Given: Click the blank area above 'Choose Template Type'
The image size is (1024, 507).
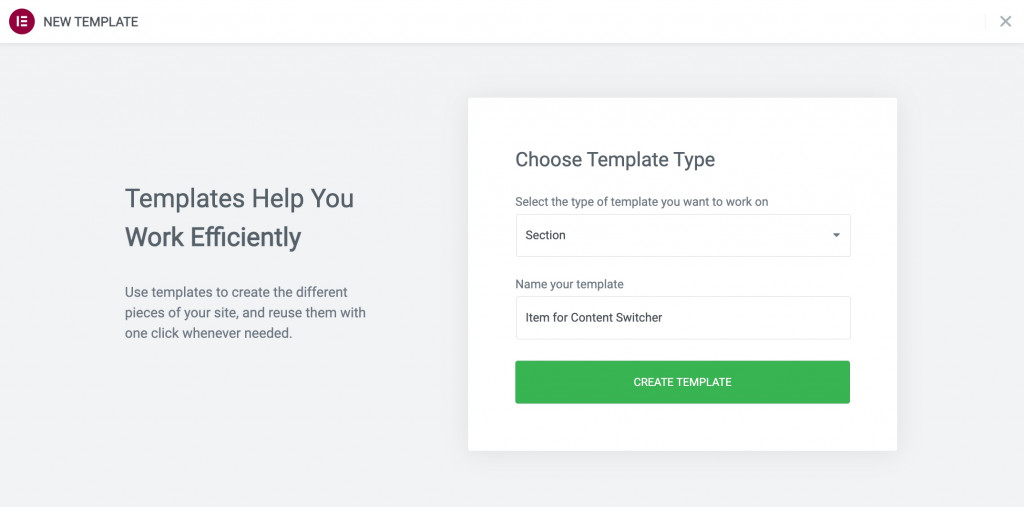Looking at the screenshot, I should pos(682,123).
